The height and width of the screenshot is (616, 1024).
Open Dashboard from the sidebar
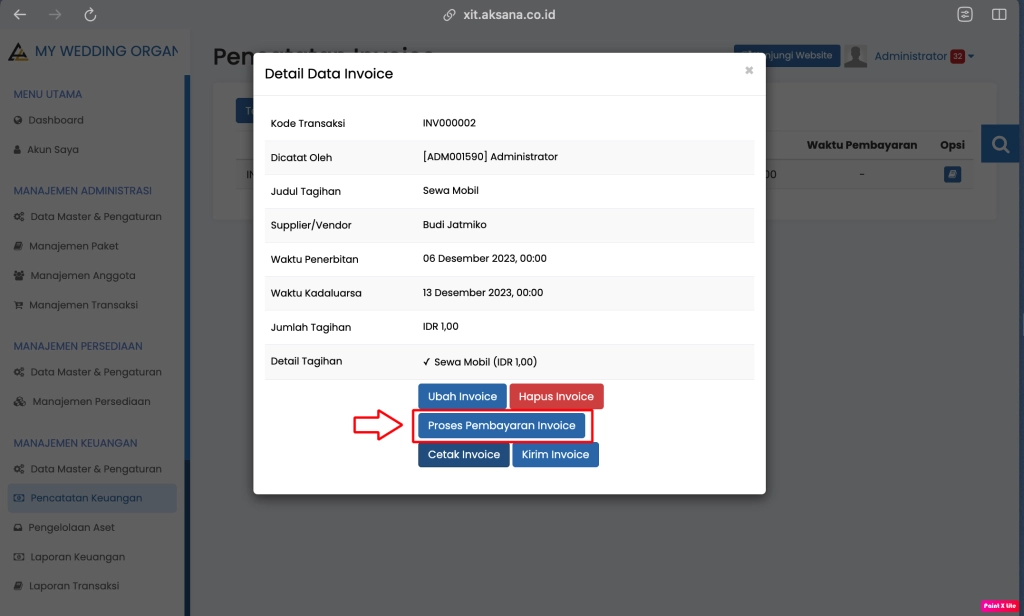(x=55, y=120)
